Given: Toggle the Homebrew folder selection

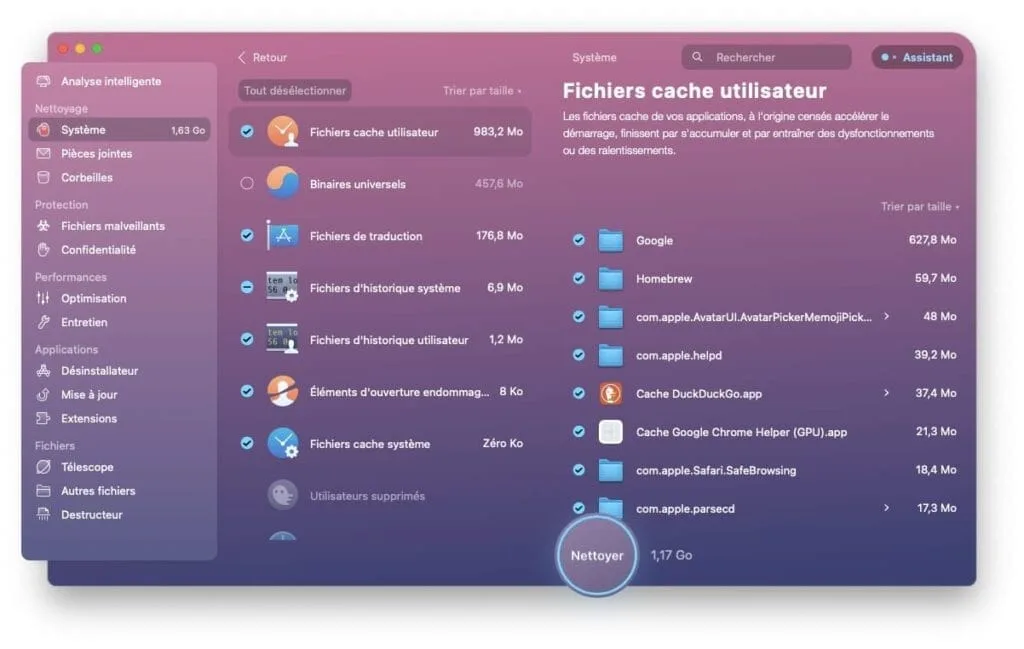Looking at the screenshot, I should click(578, 278).
